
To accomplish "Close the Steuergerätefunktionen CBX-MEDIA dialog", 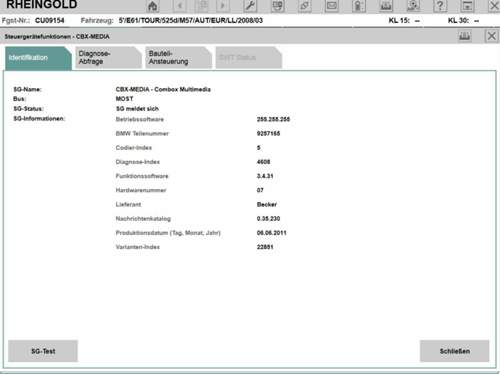I will pyautogui.click(x=492, y=36).
